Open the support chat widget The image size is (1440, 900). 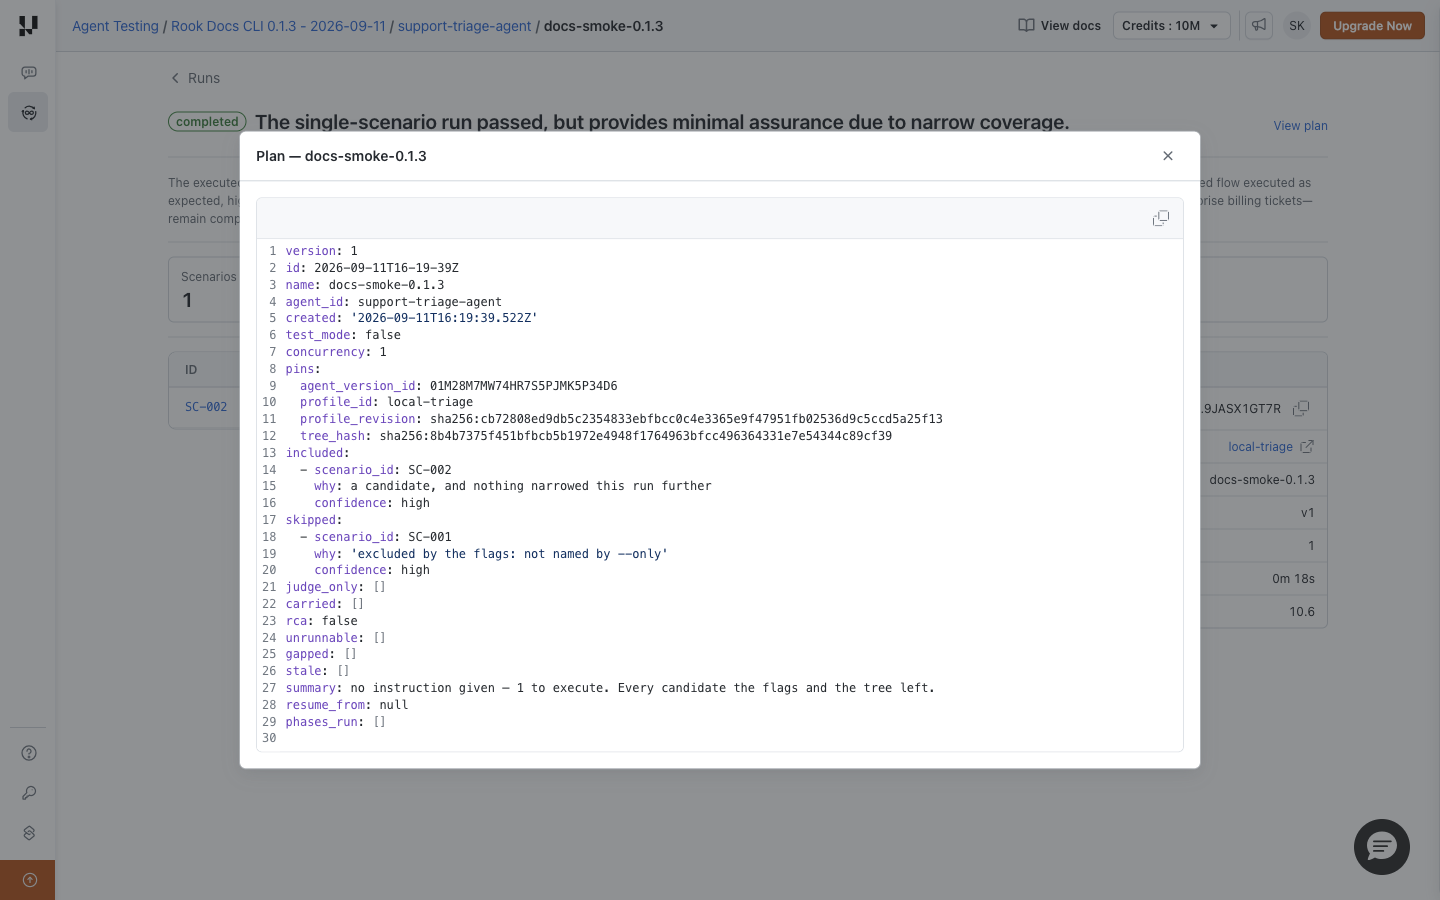pyautogui.click(x=1382, y=847)
